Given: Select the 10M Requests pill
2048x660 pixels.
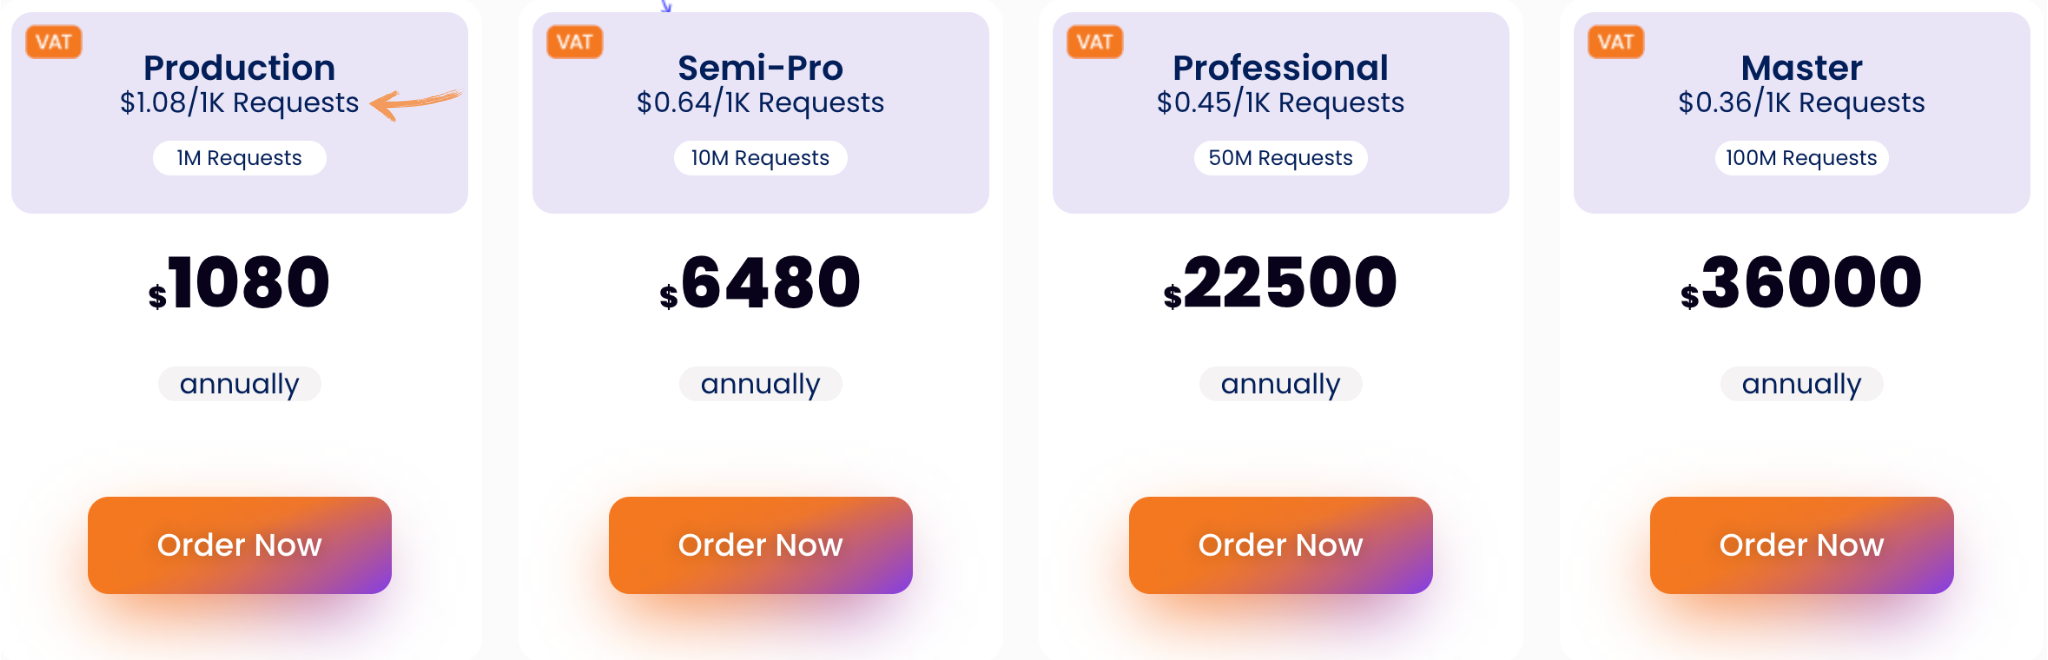Looking at the screenshot, I should pyautogui.click(x=761, y=158).
